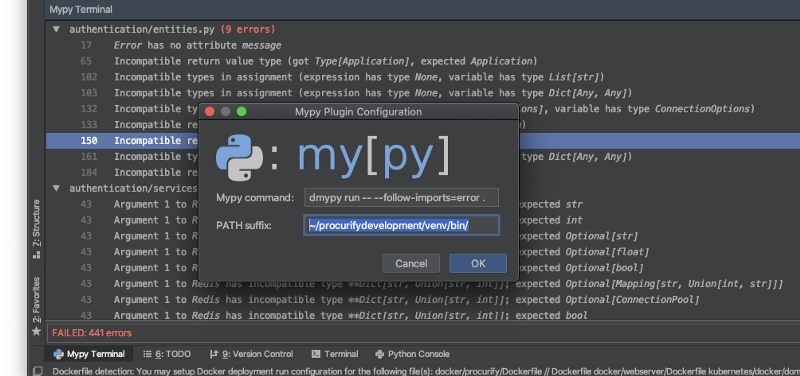Open the 9: Version Control tab
The width and height of the screenshot is (800, 376).
pos(252,354)
